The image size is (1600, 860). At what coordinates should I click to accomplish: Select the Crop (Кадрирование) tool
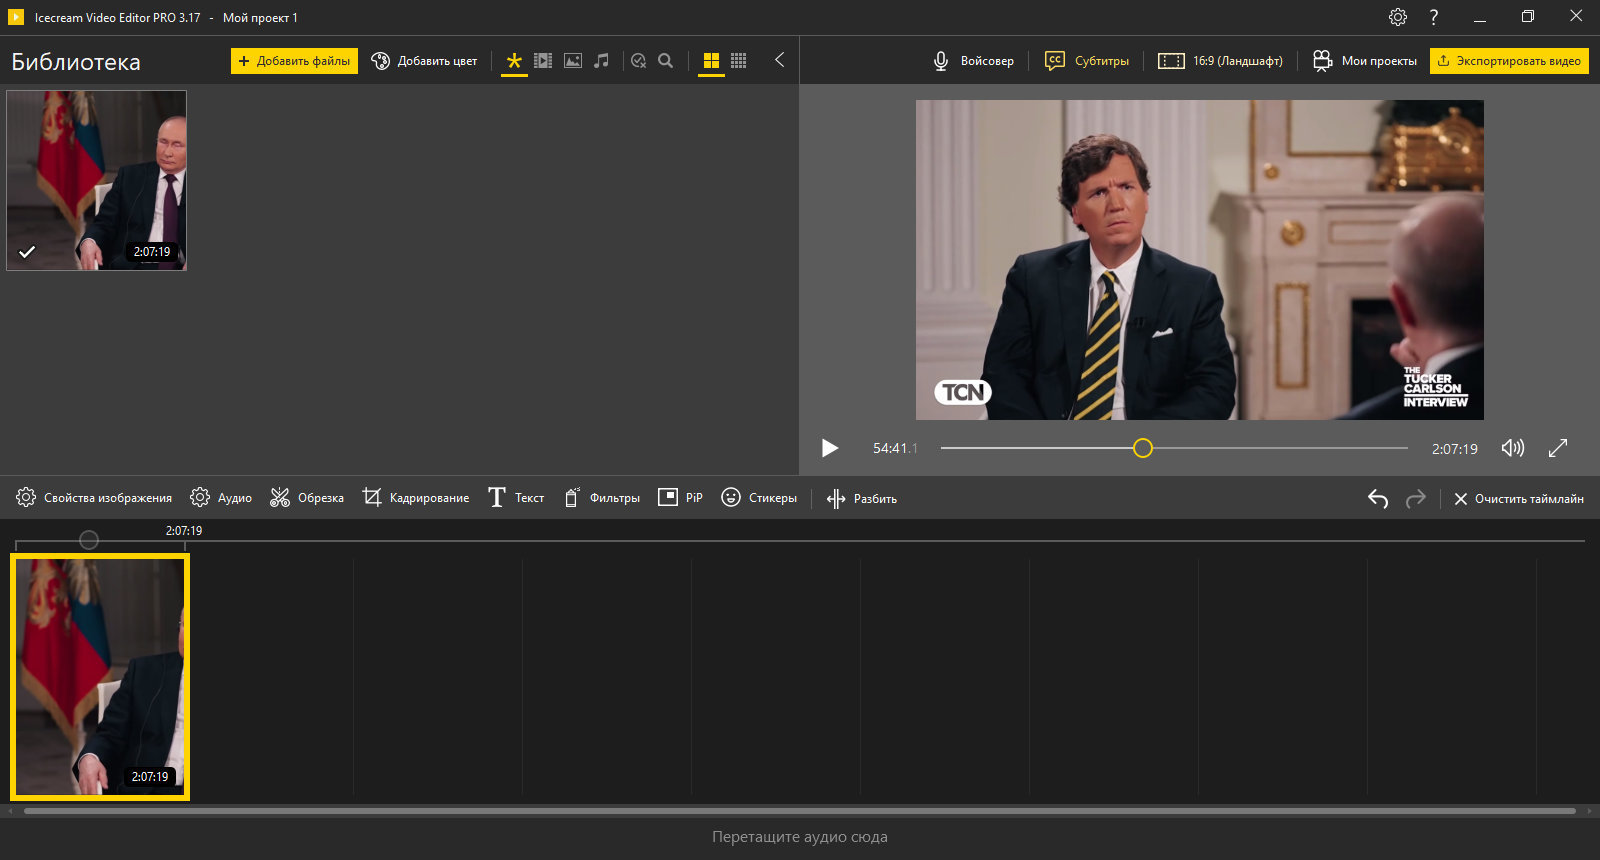[x=415, y=498]
